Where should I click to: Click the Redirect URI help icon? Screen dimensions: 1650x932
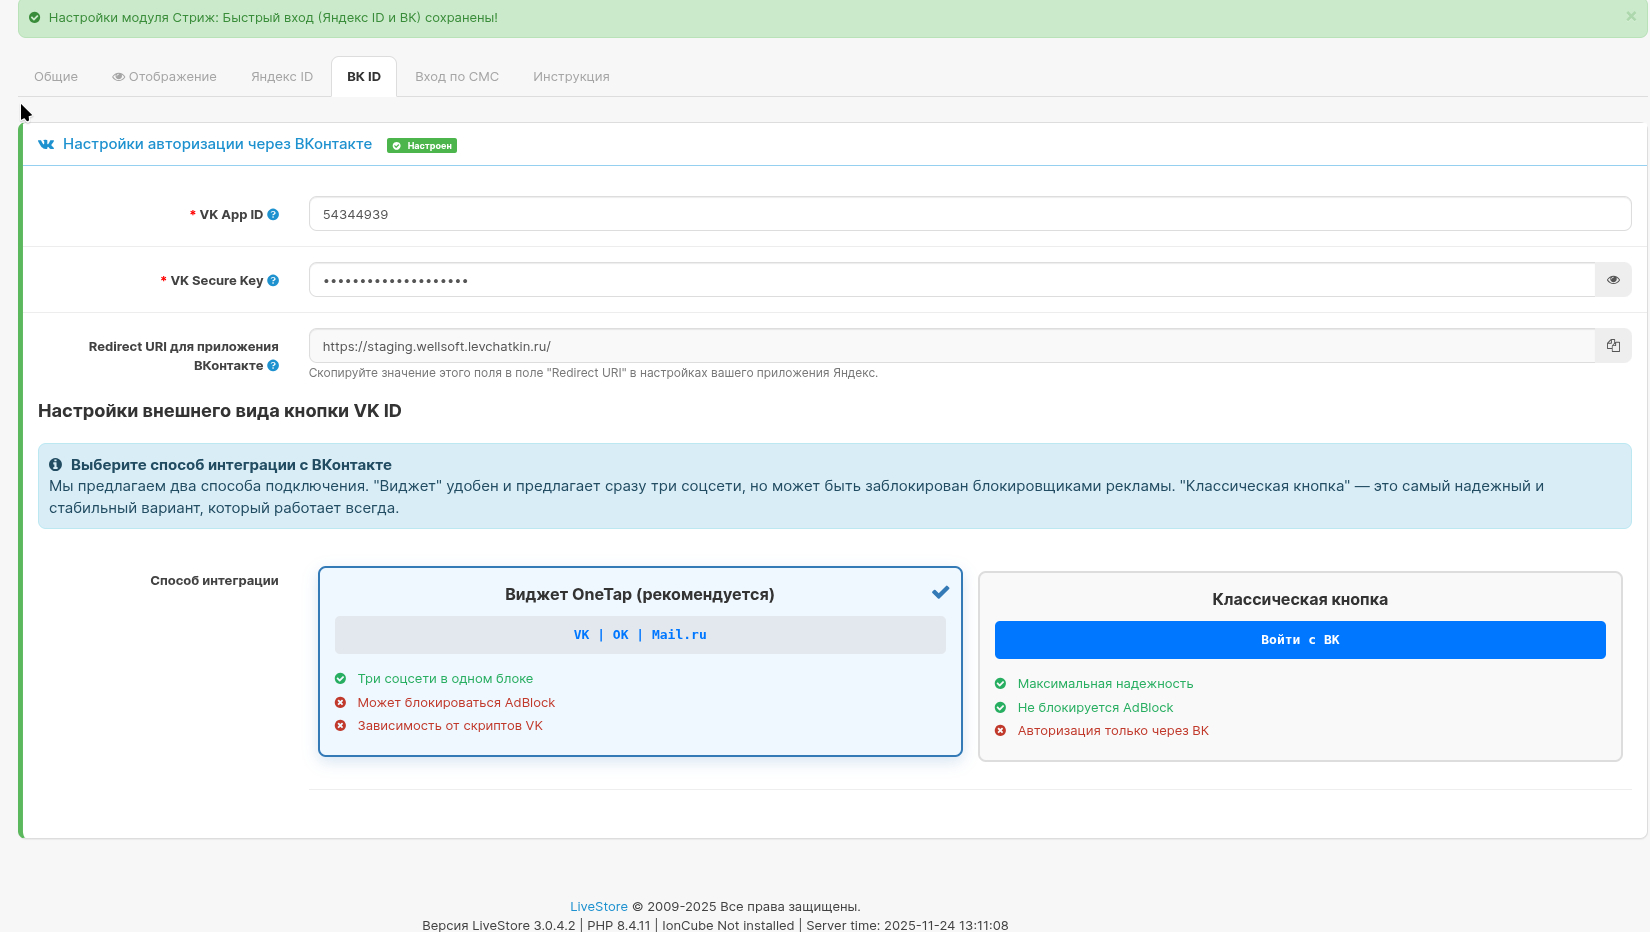click(273, 366)
